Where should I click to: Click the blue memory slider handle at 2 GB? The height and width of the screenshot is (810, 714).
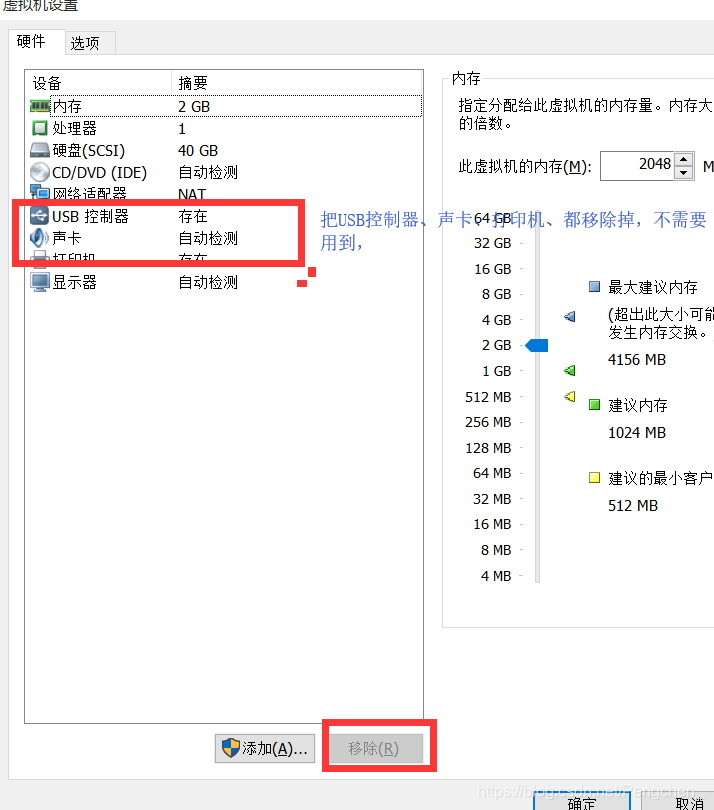537,345
